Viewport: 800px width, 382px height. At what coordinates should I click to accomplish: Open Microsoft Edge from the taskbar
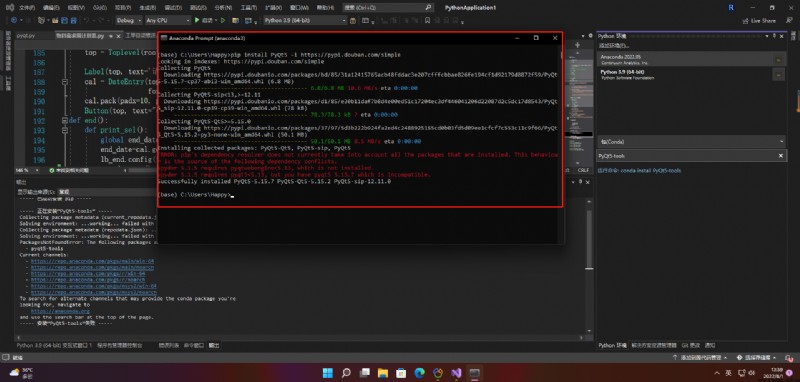[x=419, y=373]
